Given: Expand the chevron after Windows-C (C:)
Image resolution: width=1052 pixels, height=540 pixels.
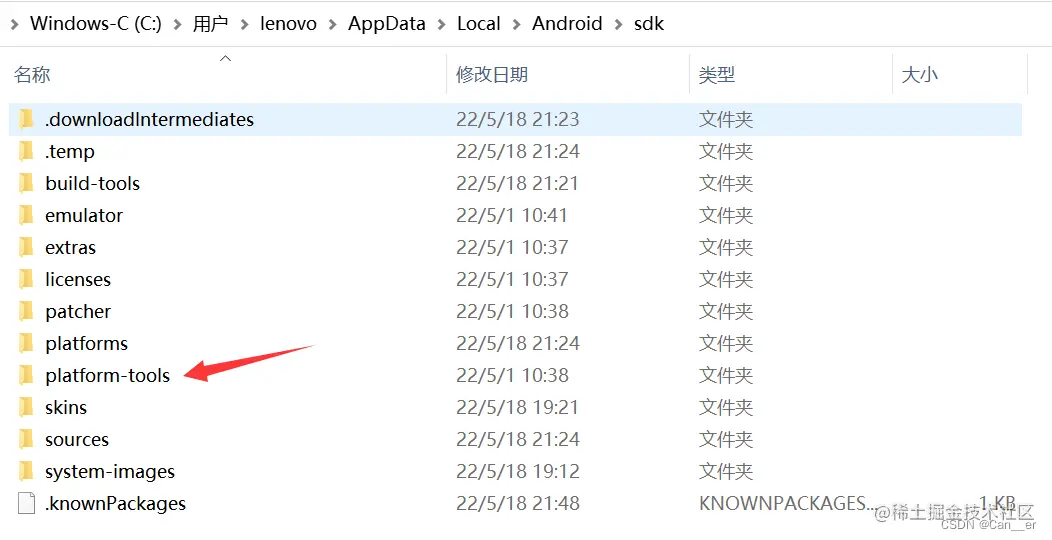Looking at the screenshot, I should (177, 25).
